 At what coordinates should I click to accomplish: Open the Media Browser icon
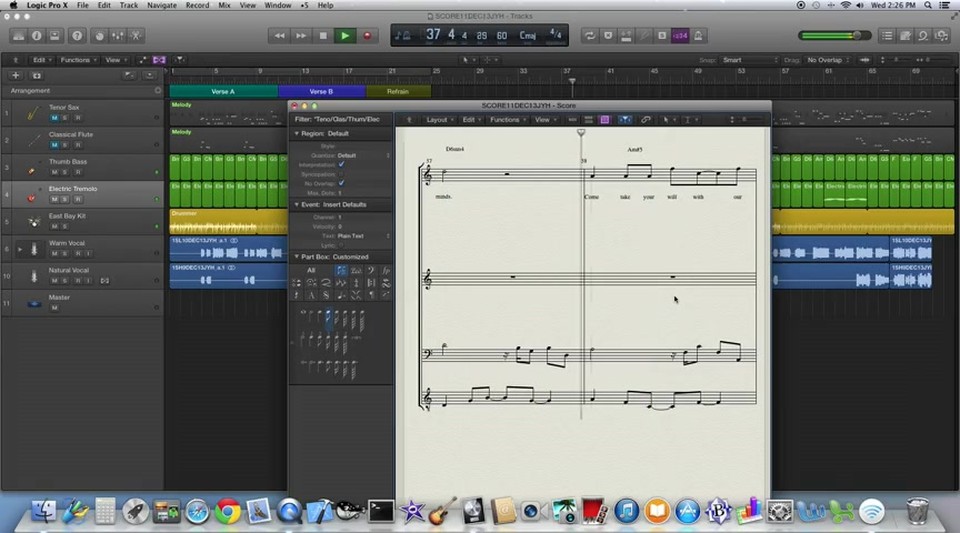pos(942,35)
